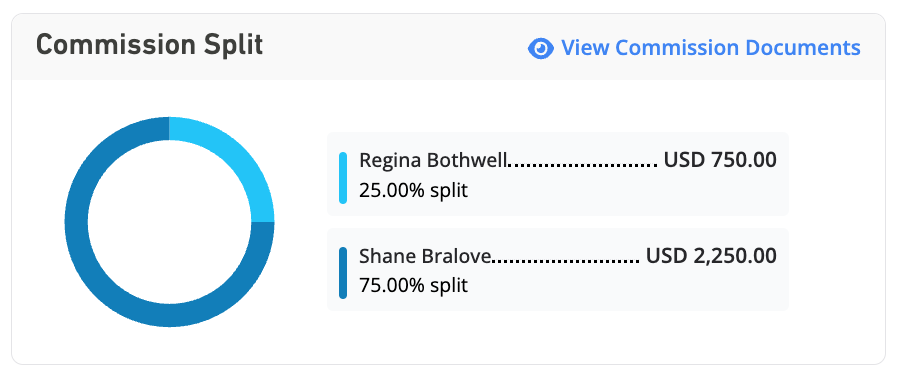Click the Shane Bralove name text
909x383 pixels.
(425, 256)
